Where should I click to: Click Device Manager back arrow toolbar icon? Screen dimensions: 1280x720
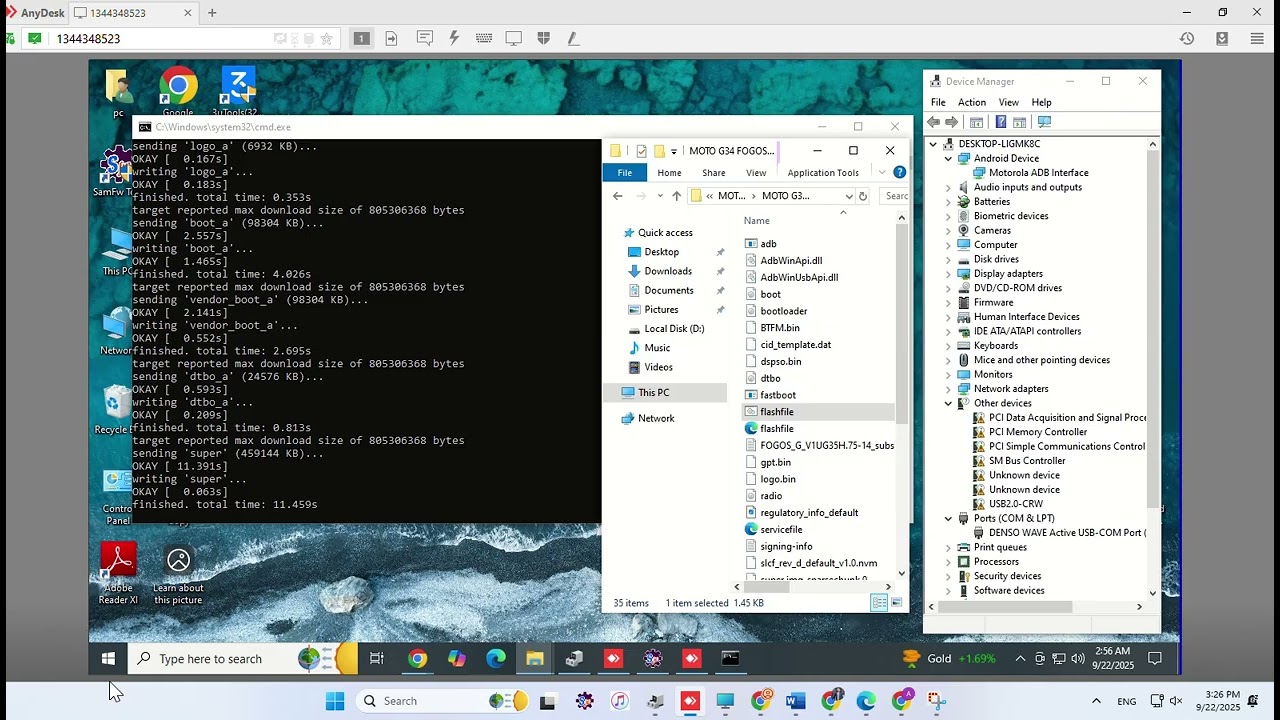click(934, 122)
